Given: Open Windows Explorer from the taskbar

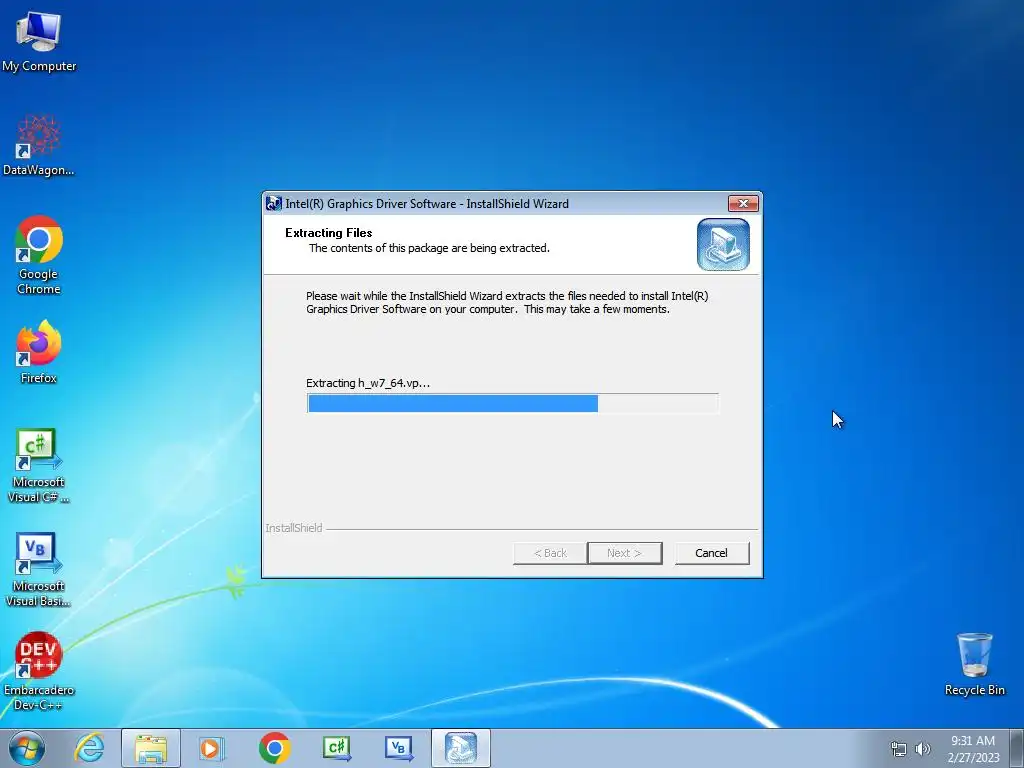Looking at the screenshot, I should point(151,748).
